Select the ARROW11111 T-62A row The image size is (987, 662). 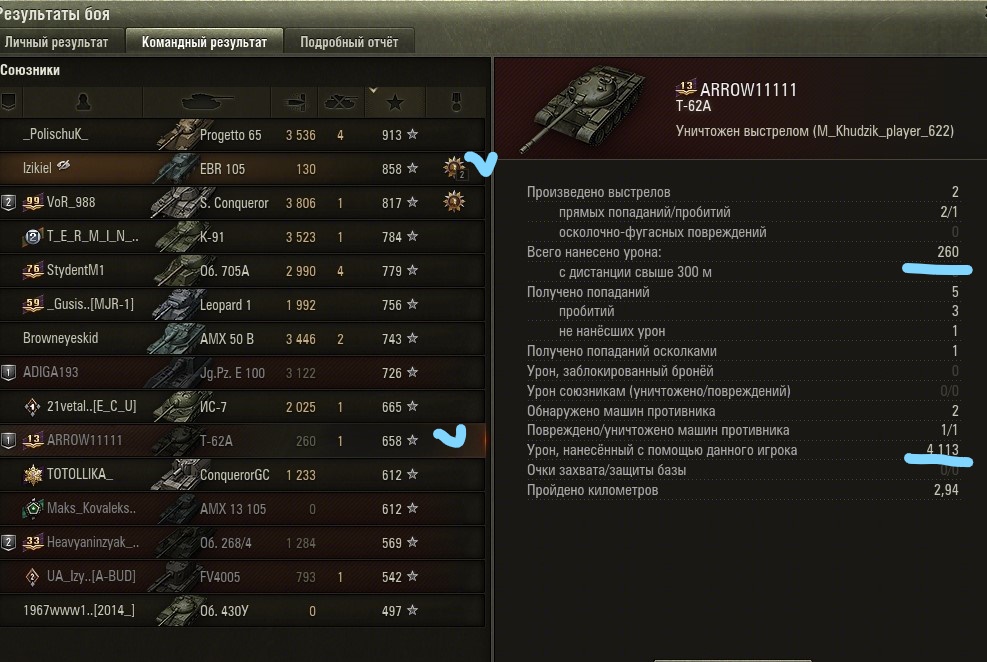click(242, 440)
